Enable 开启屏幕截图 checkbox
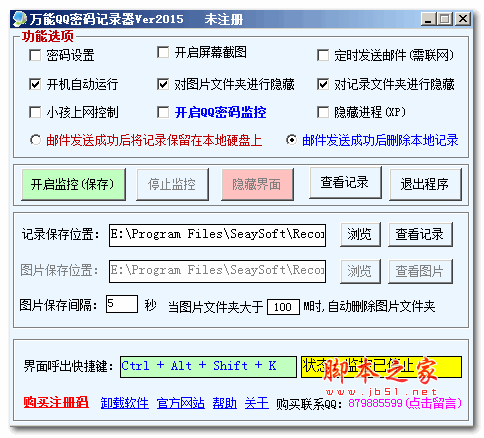484x438 pixels. pos(163,52)
